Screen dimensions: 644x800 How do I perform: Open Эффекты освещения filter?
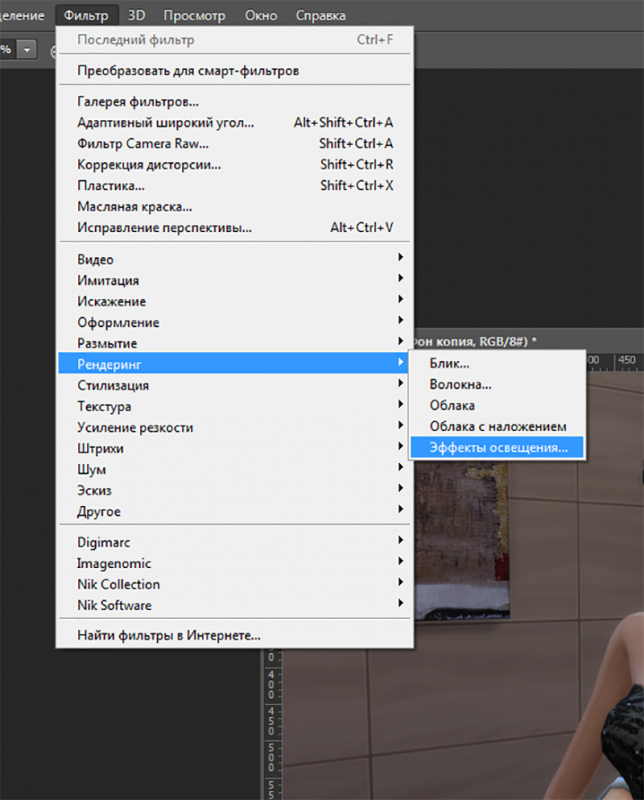[x=498, y=447]
